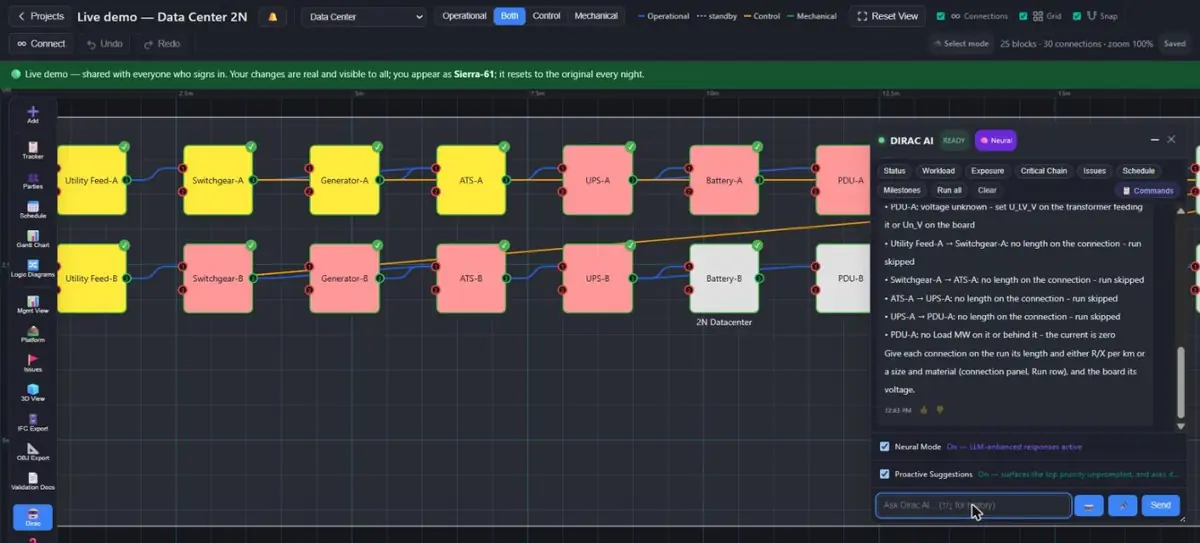Select the Mechanical view tab

pos(596,16)
